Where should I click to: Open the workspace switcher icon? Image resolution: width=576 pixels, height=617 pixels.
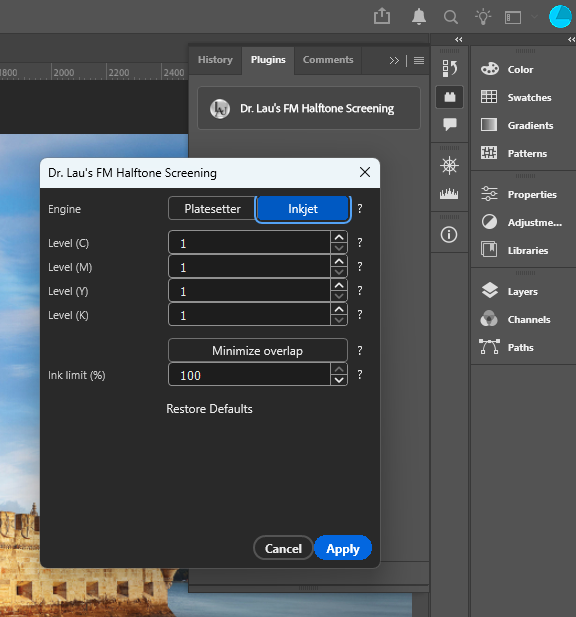(513, 17)
